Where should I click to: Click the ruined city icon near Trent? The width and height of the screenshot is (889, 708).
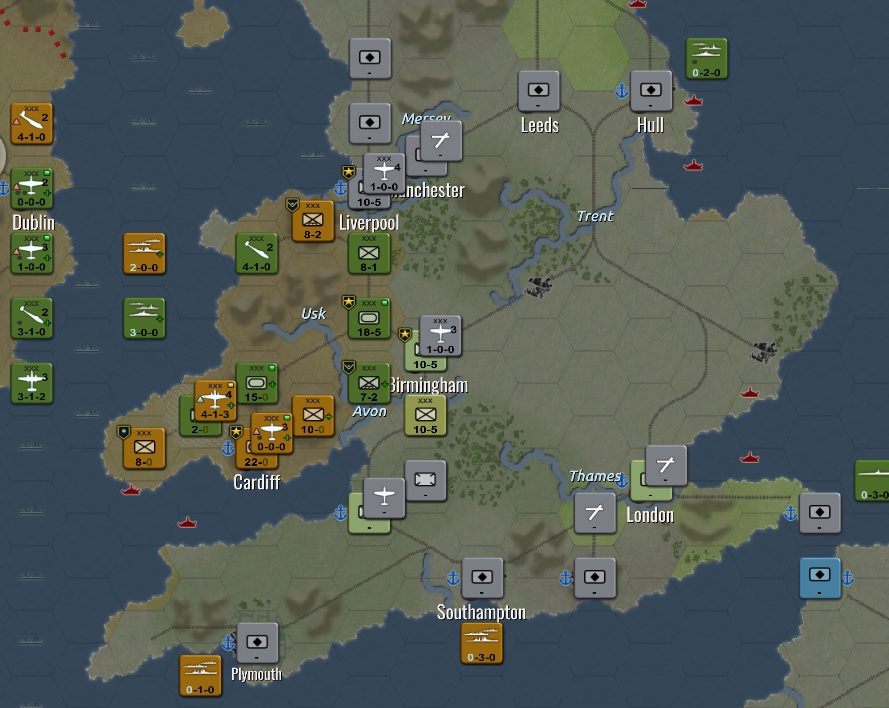point(539,287)
